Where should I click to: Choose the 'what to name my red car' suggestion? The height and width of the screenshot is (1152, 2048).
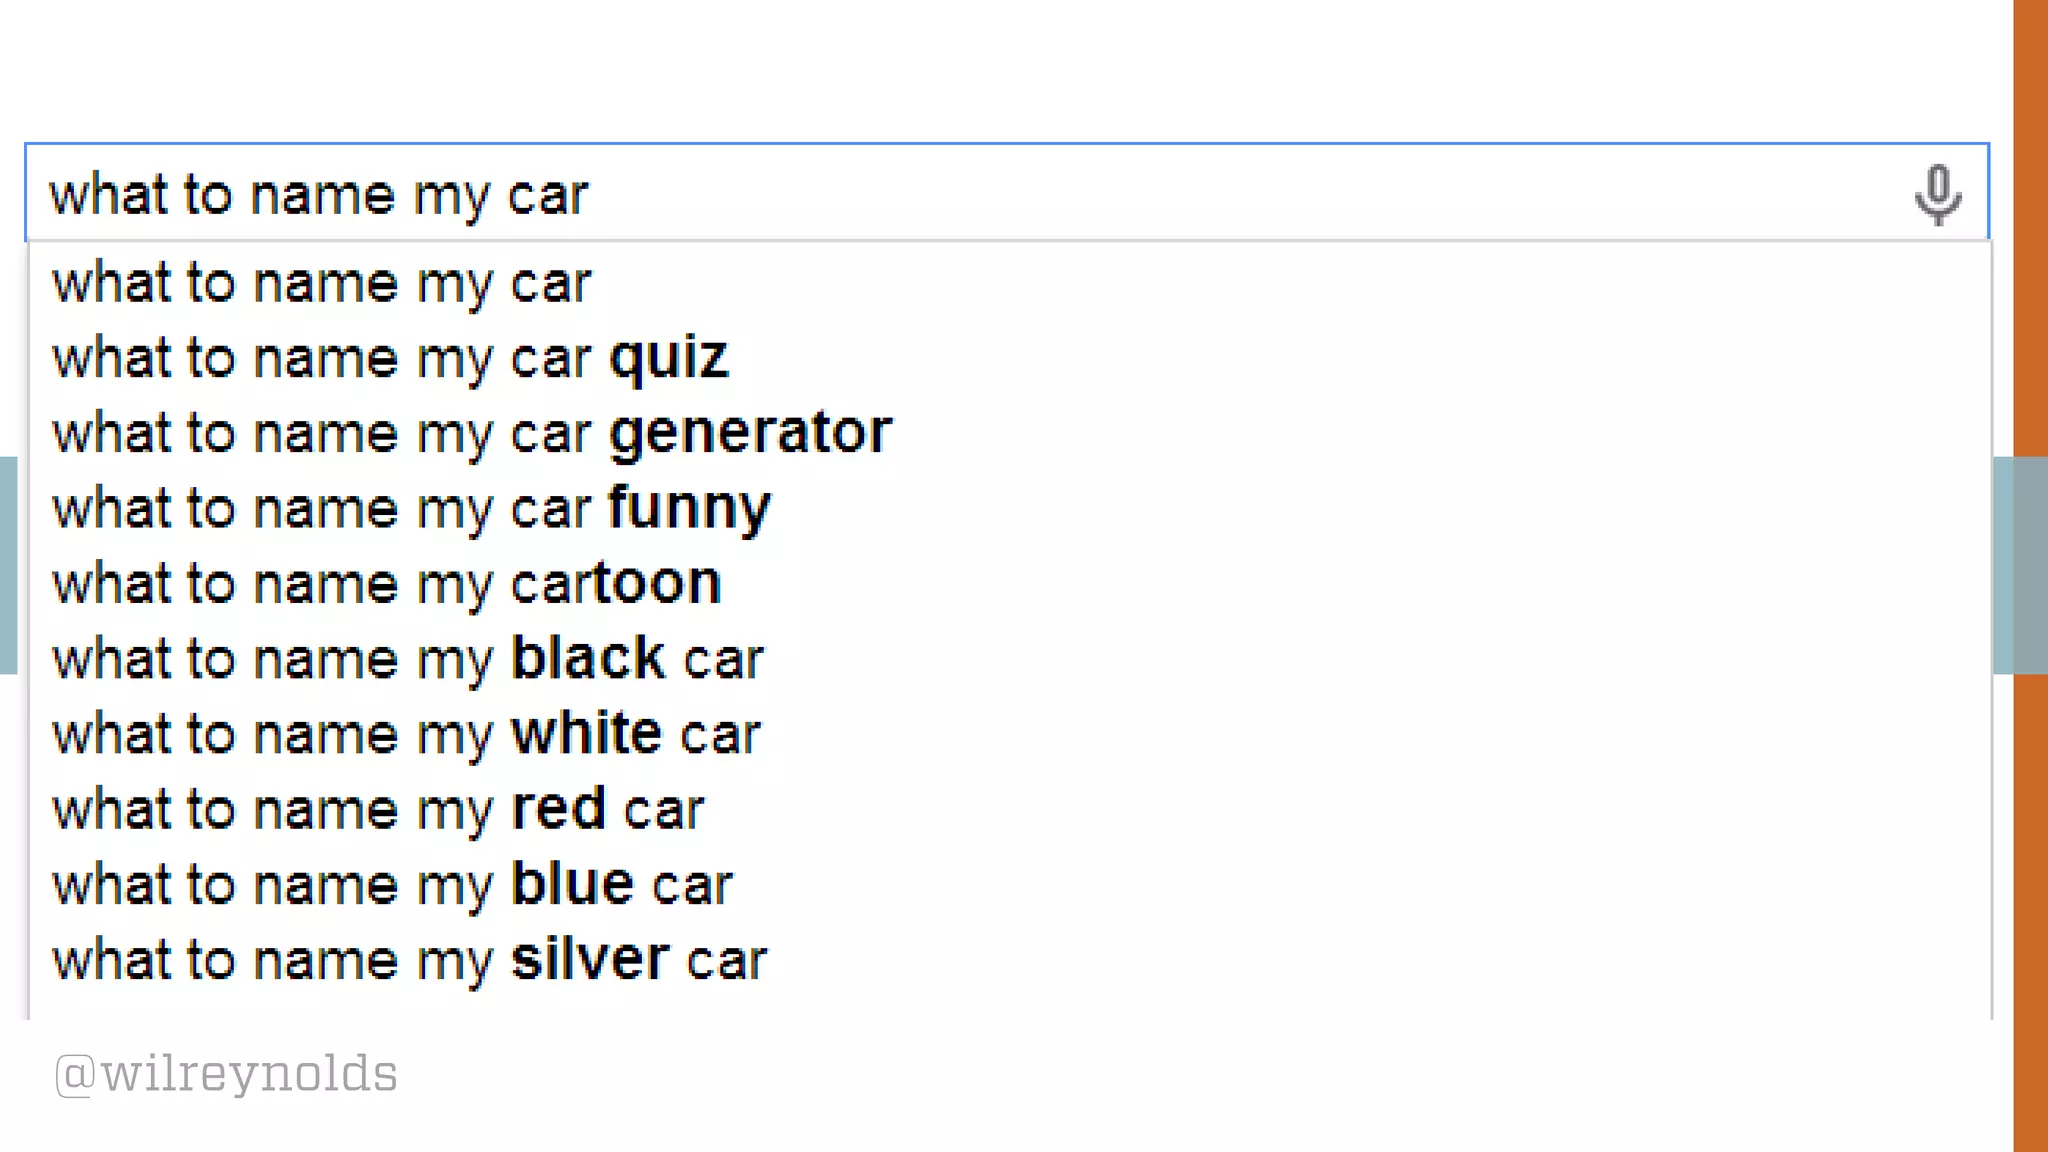coord(378,809)
